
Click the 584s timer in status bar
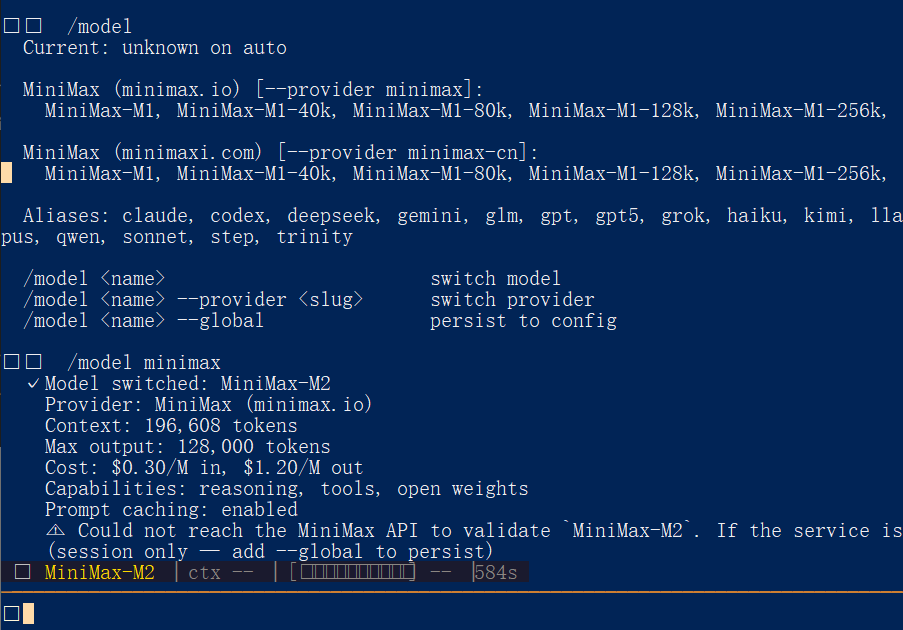pyautogui.click(x=496, y=573)
